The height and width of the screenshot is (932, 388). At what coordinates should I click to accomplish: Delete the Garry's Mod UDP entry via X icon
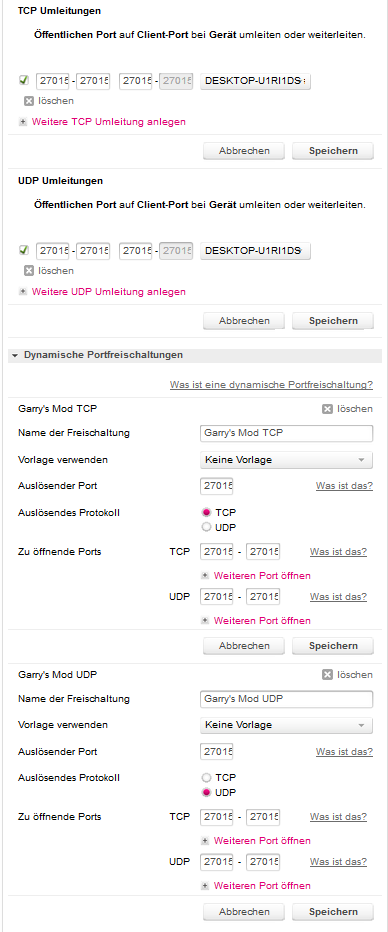327,675
